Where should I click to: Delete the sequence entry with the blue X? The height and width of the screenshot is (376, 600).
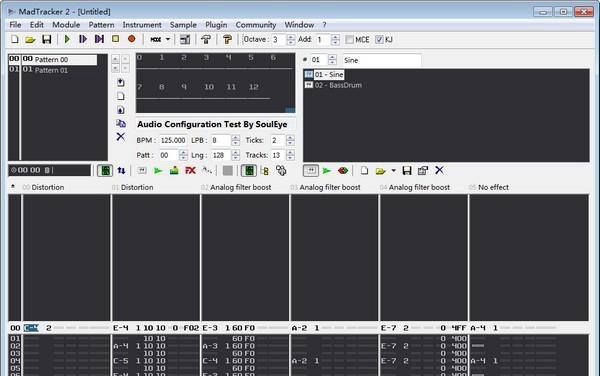coord(121,137)
